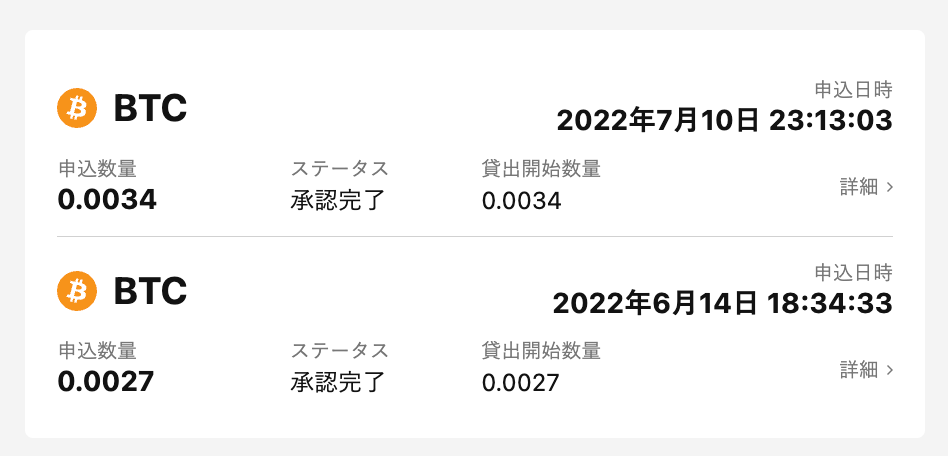Screen dimensions: 948x456
Task: Click the 貸出開始数量 label in the second entry
Action: (x=541, y=351)
